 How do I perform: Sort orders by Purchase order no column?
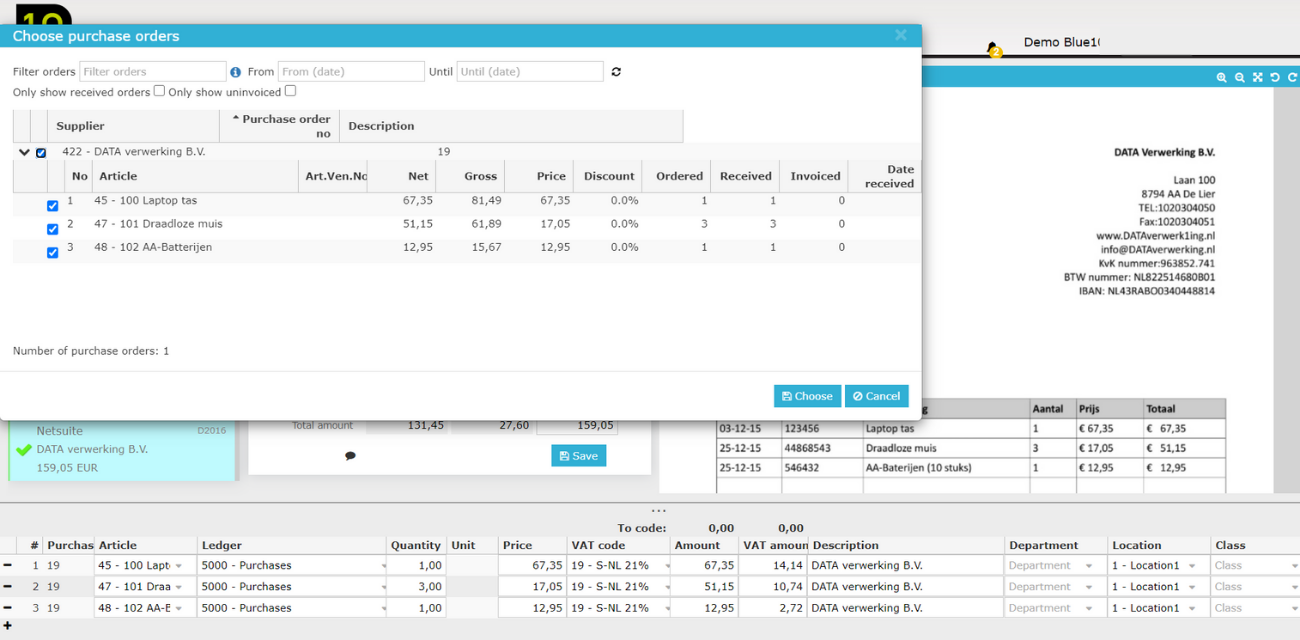[x=281, y=126]
